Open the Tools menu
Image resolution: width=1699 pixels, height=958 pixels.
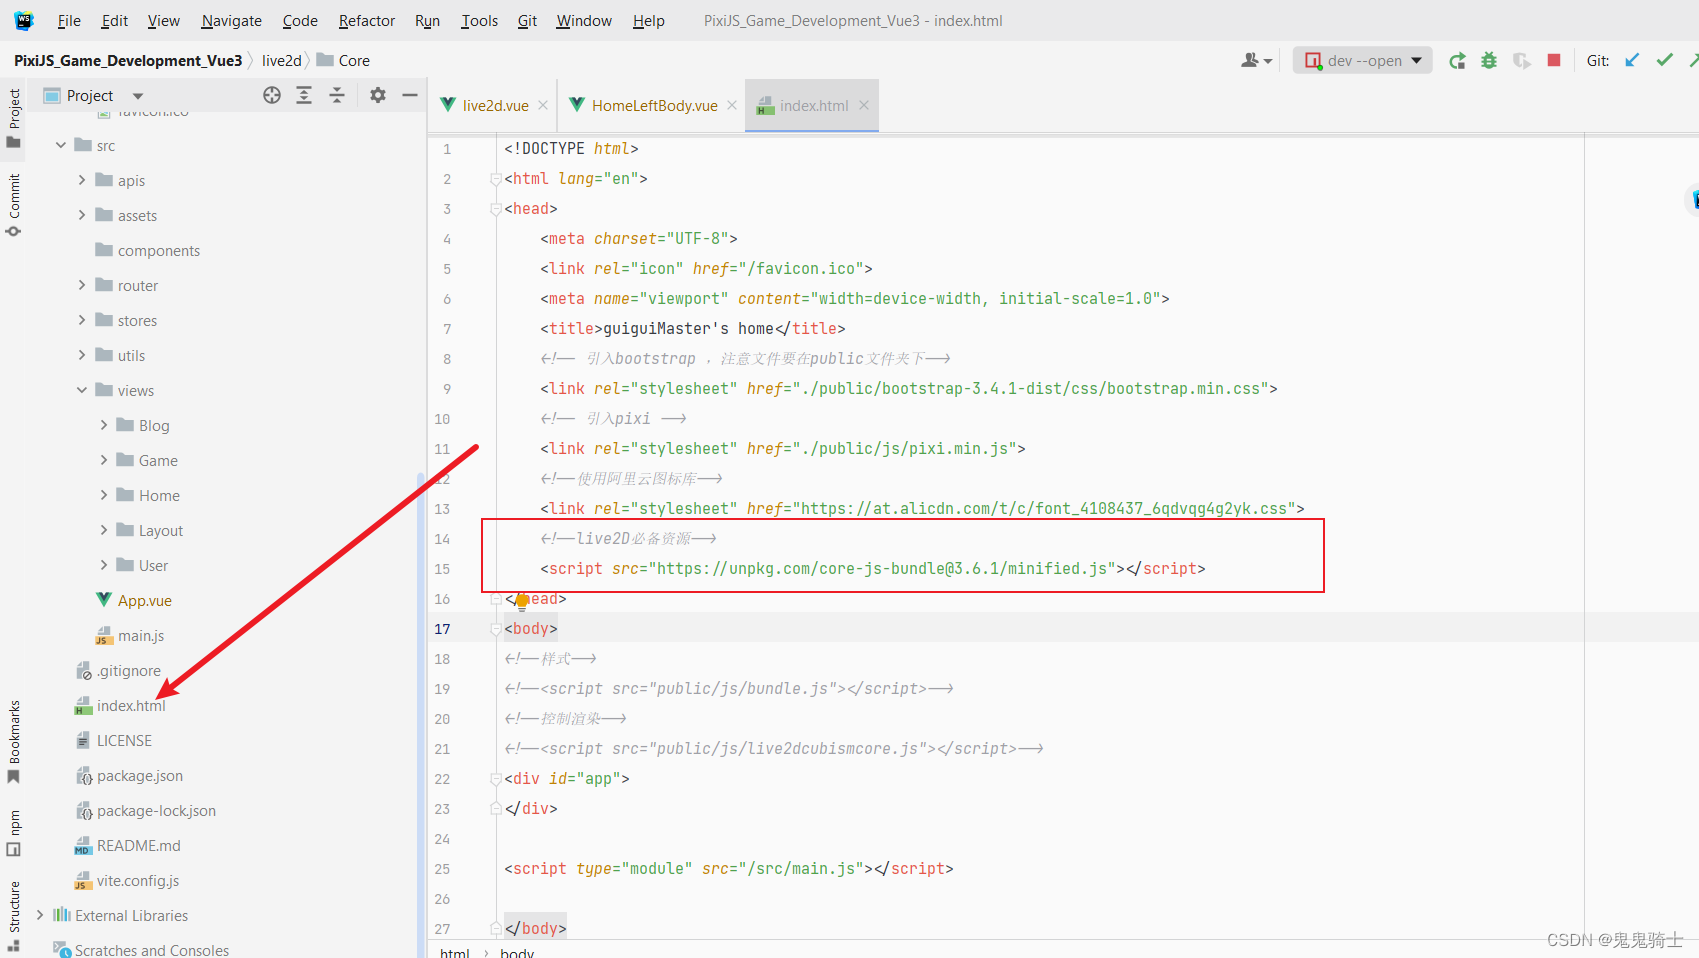click(479, 21)
